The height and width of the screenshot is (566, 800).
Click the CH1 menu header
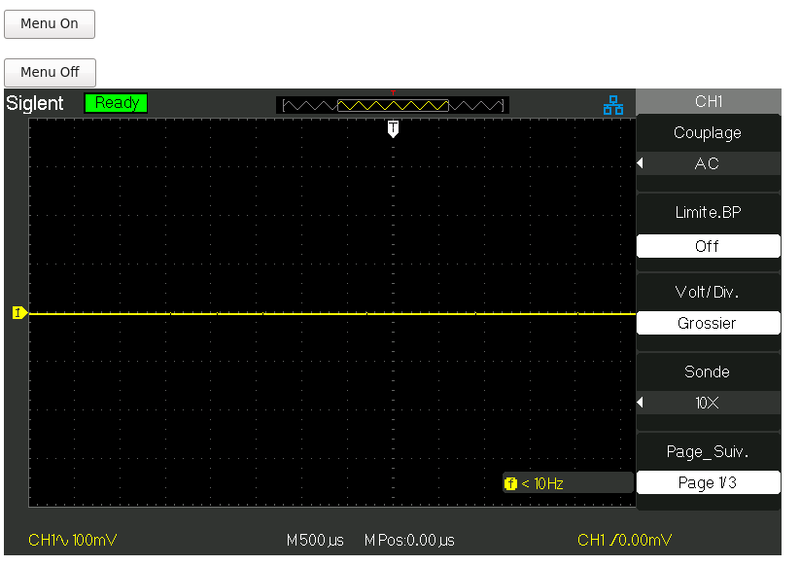[x=707, y=101]
